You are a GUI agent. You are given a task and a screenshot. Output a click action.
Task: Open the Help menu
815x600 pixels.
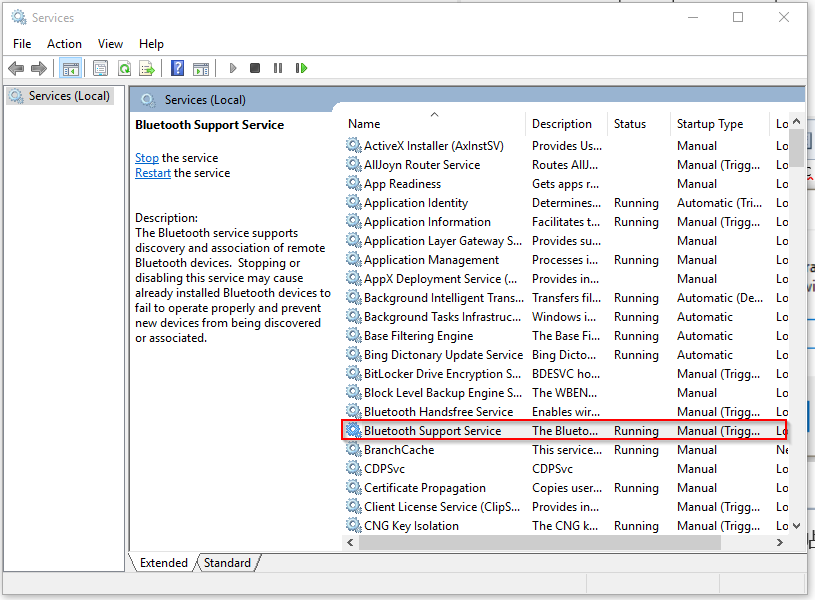(151, 44)
